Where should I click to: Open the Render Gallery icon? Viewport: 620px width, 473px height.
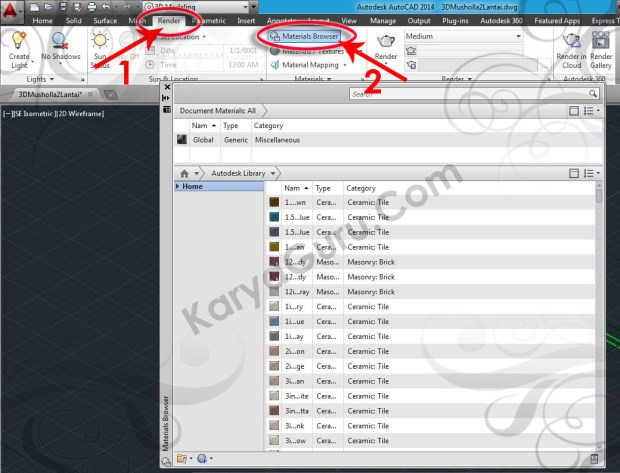click(601, 40)
